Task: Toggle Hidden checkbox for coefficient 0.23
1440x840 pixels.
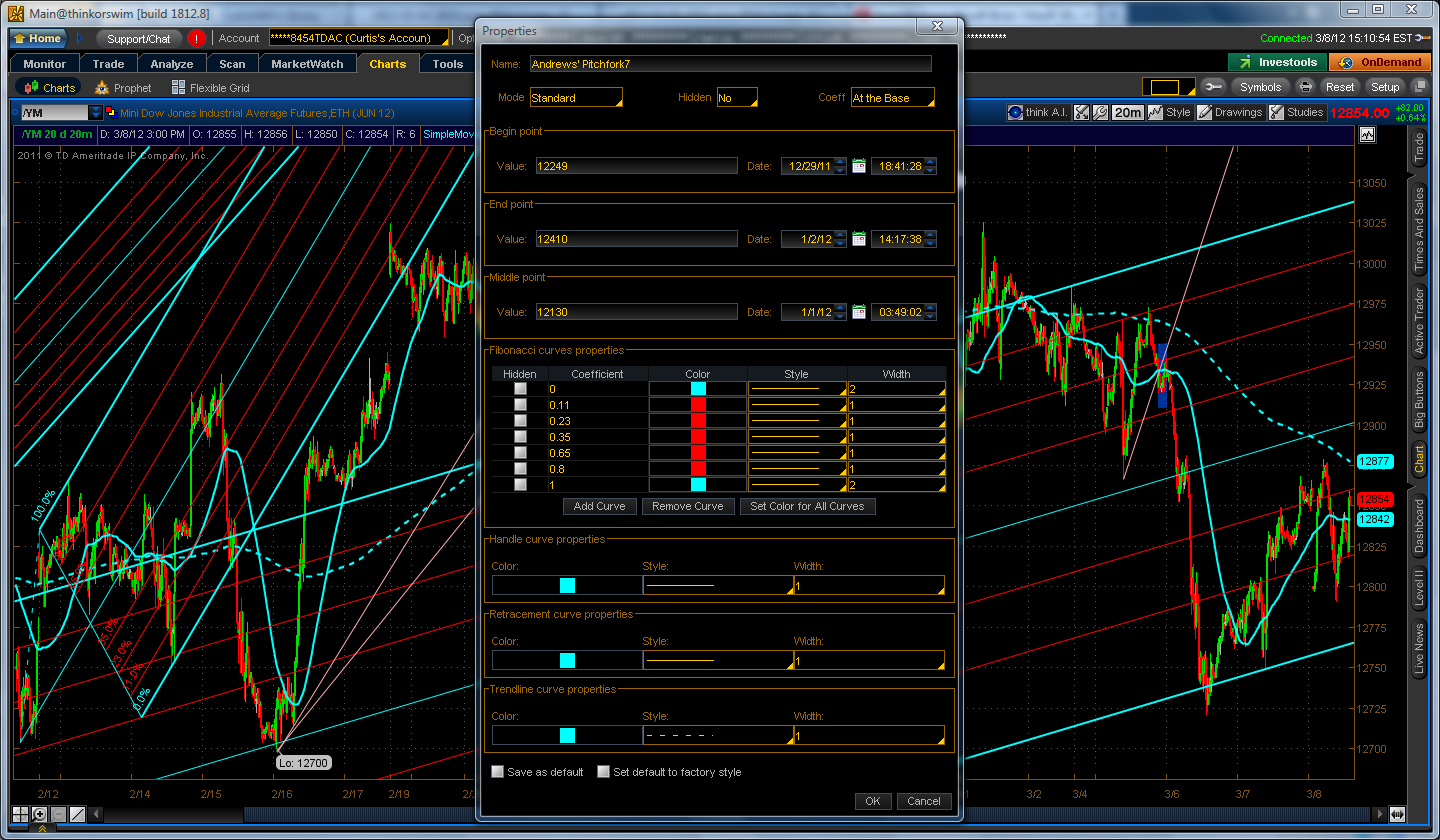Action: click(519, 421)
